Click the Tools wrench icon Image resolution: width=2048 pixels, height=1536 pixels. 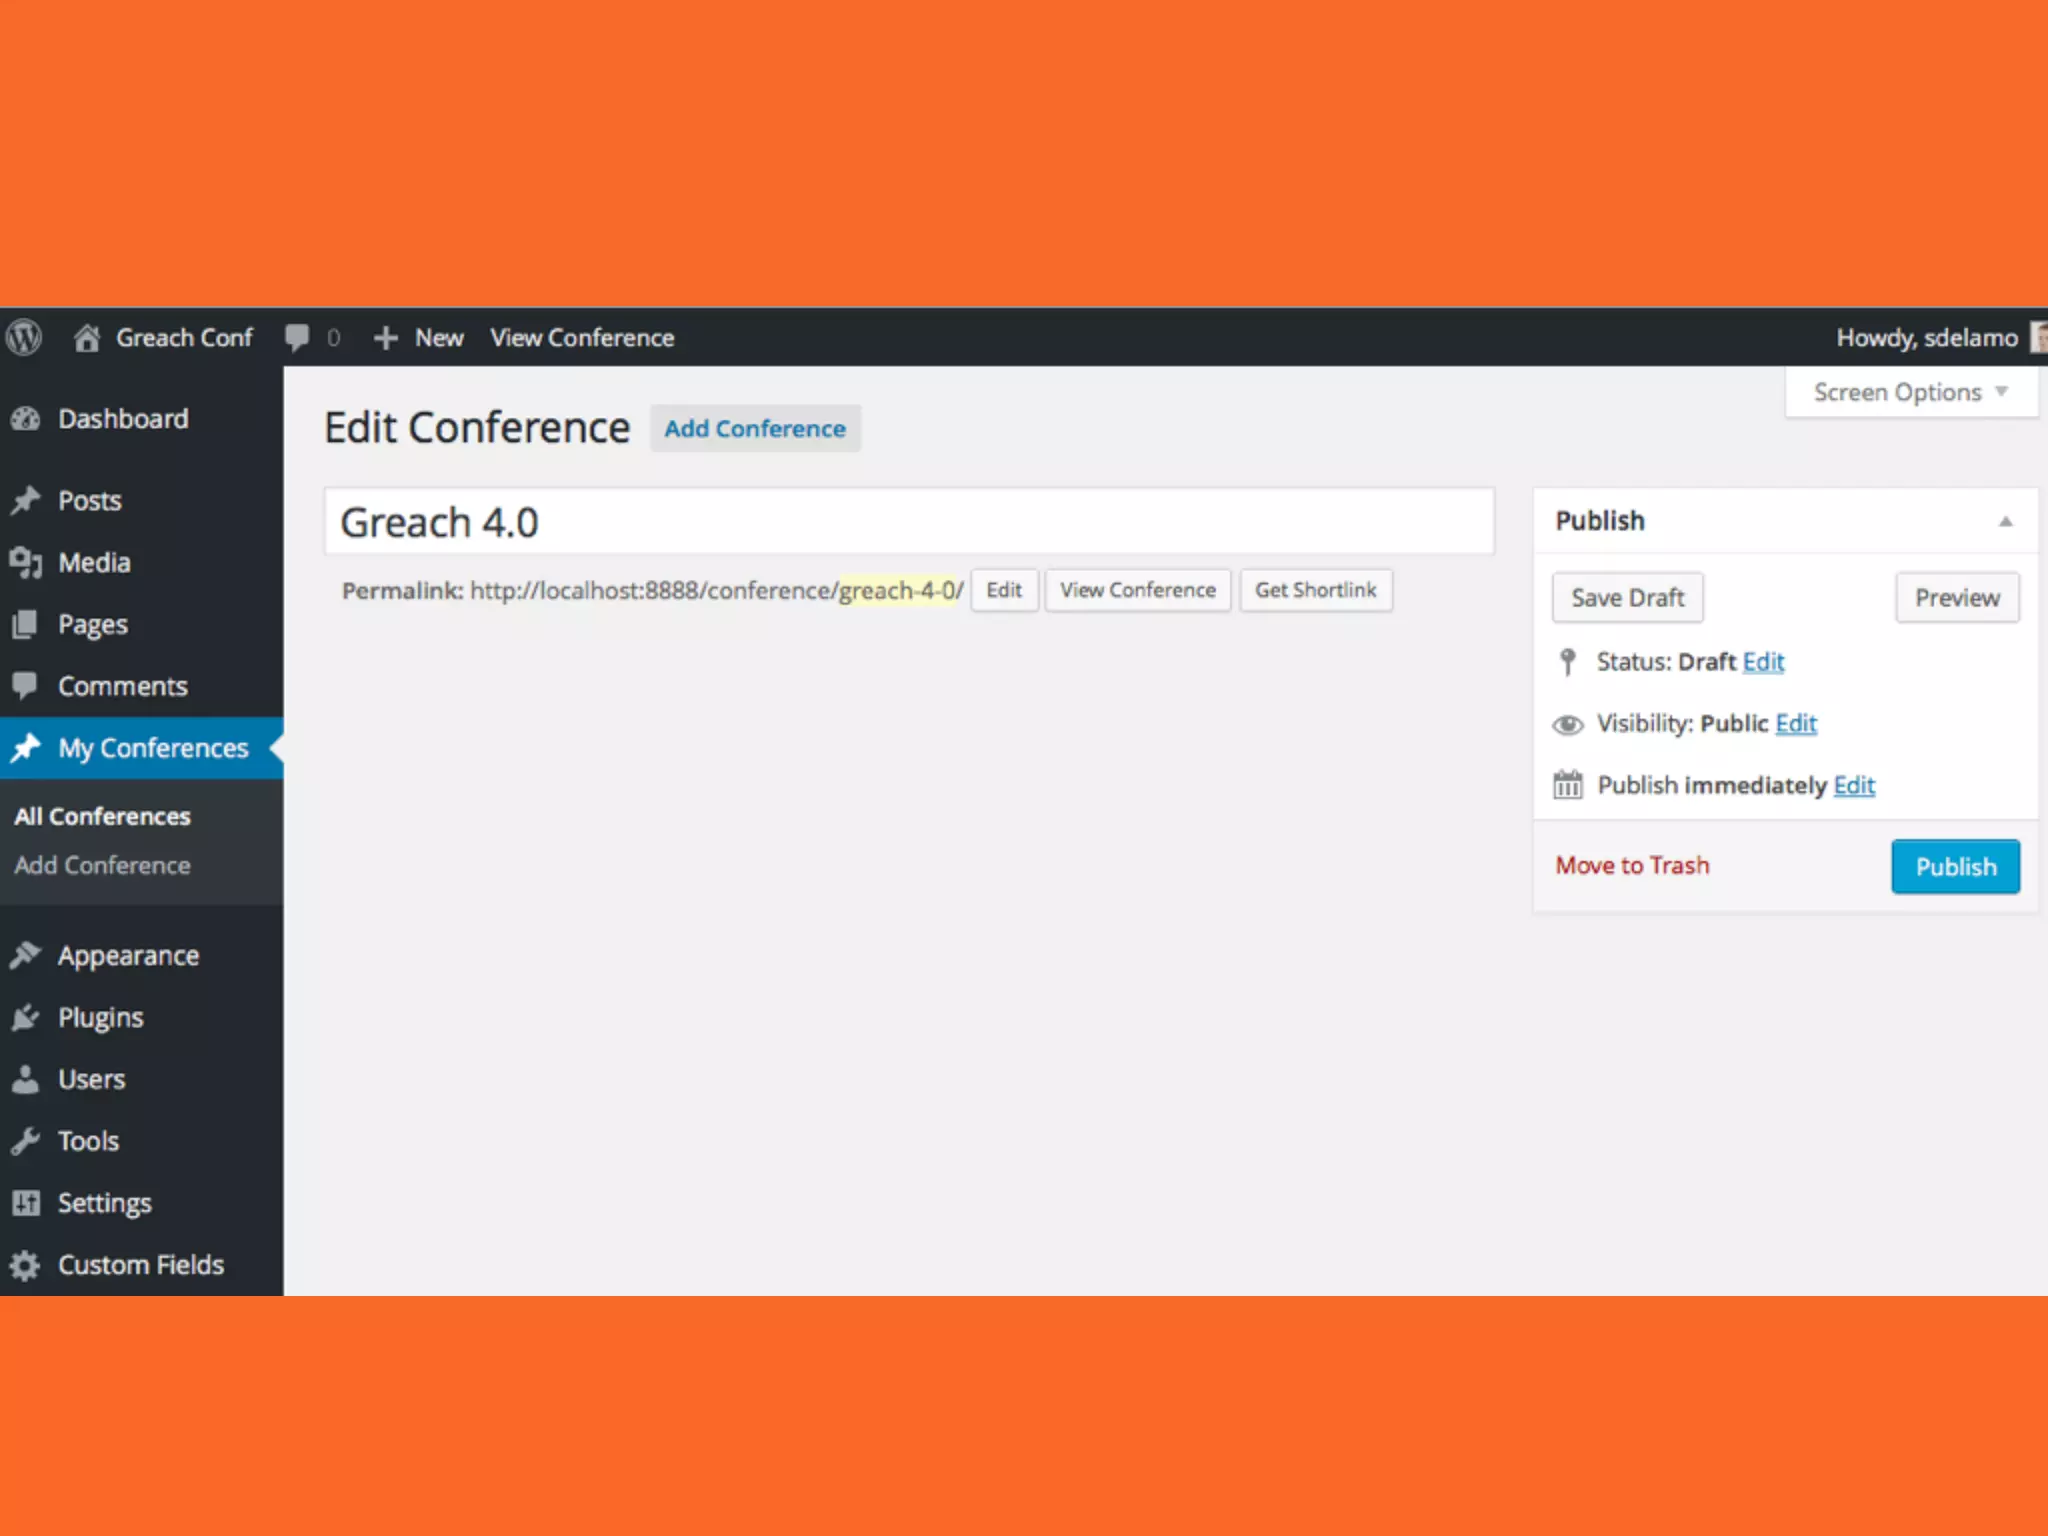tap(25, 1141)
